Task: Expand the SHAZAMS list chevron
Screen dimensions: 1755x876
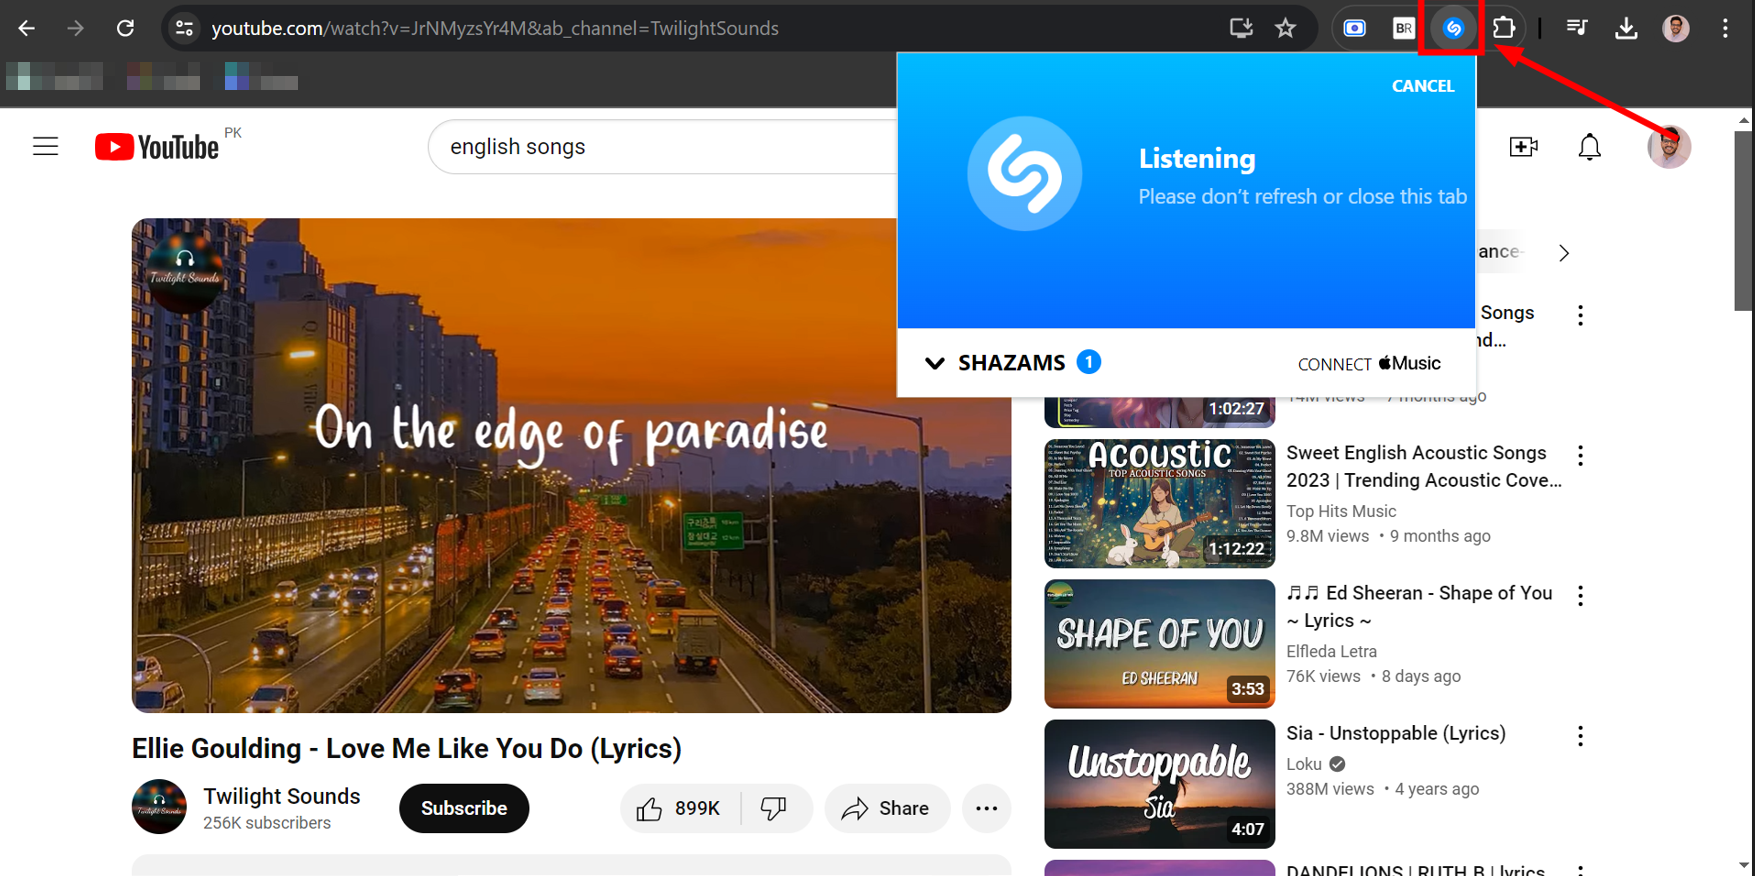Action: tap(935, 363)
